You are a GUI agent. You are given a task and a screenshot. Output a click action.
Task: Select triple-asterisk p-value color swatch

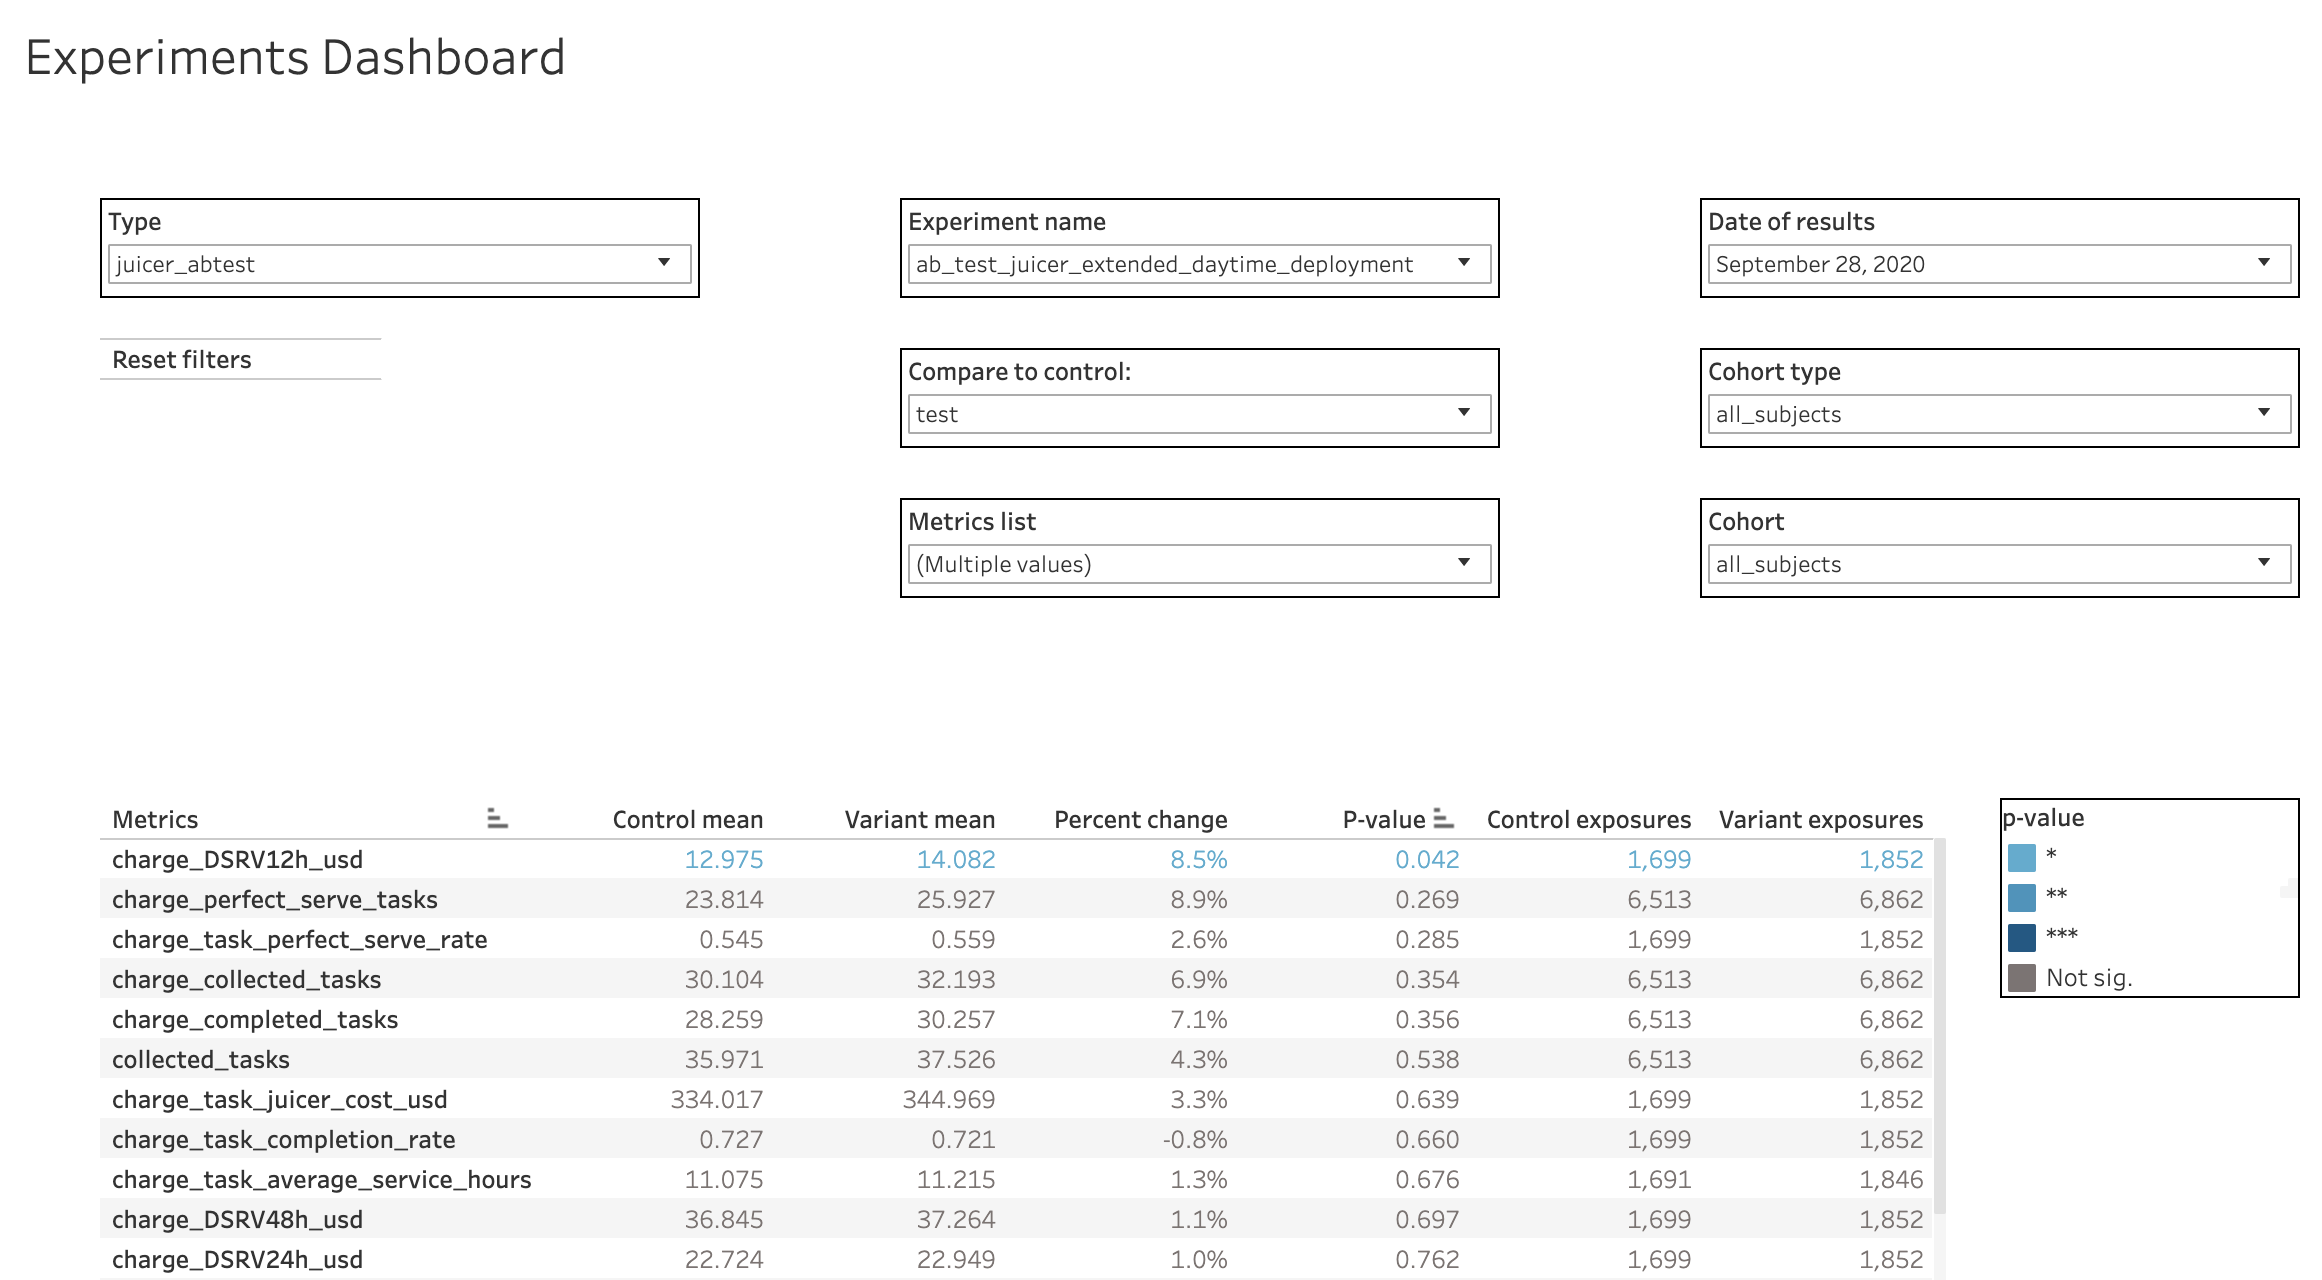[2021, 937]
